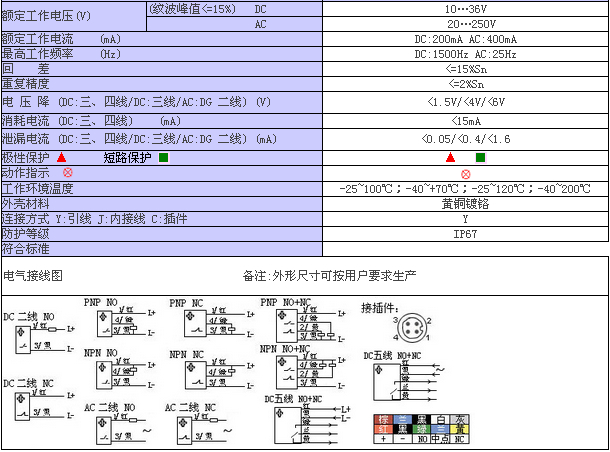The width and height of the screenshot is (610, 452).
Task: Click the '外壳材料' row label
Action: click(x=26, y=204)
